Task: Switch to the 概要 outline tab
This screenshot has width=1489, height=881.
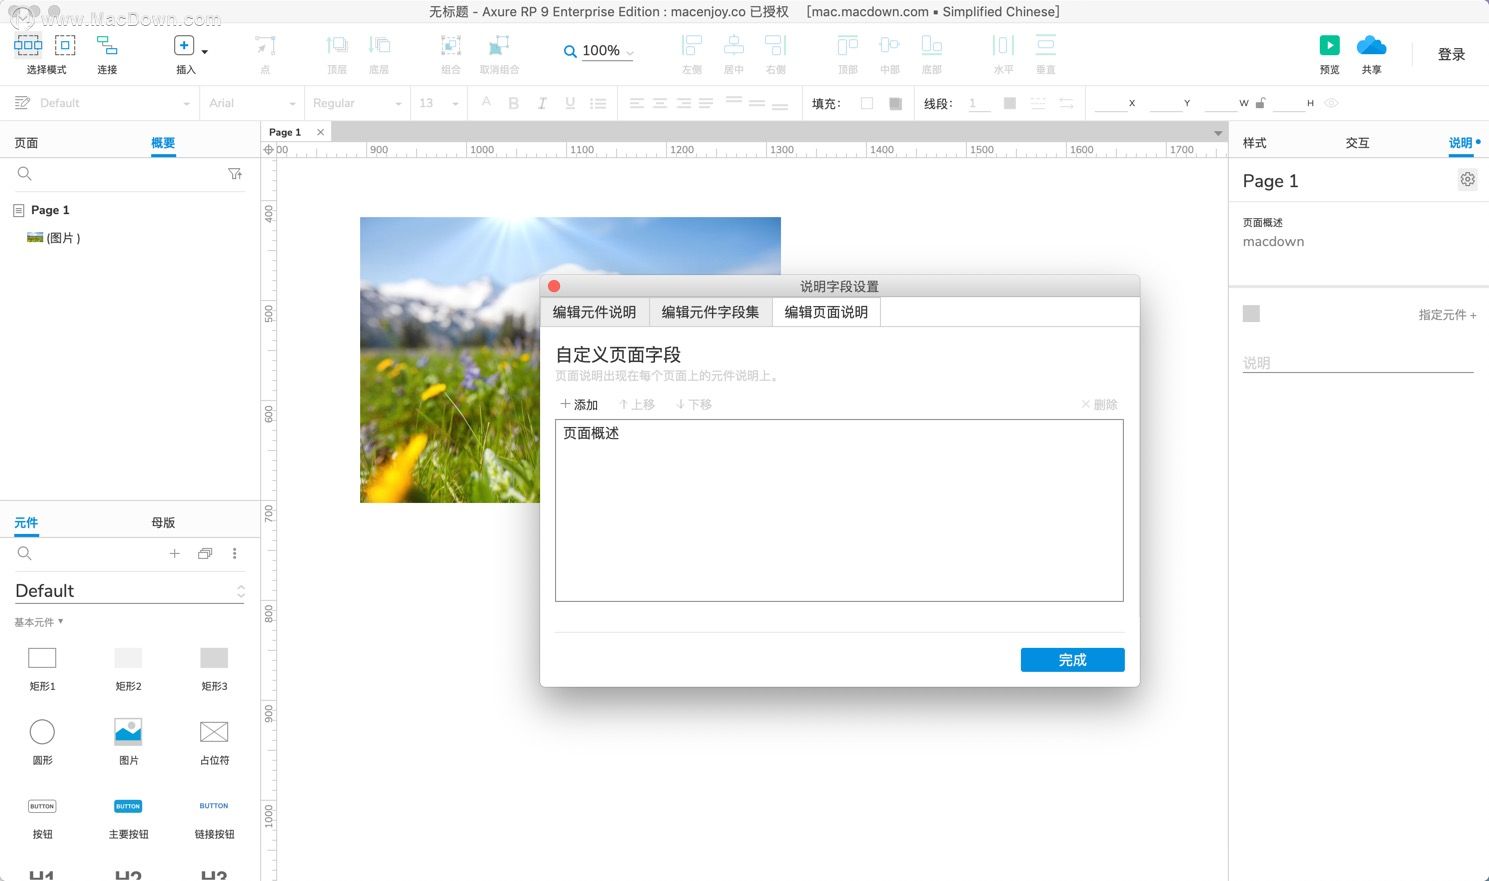Action: tap(163, 143)
